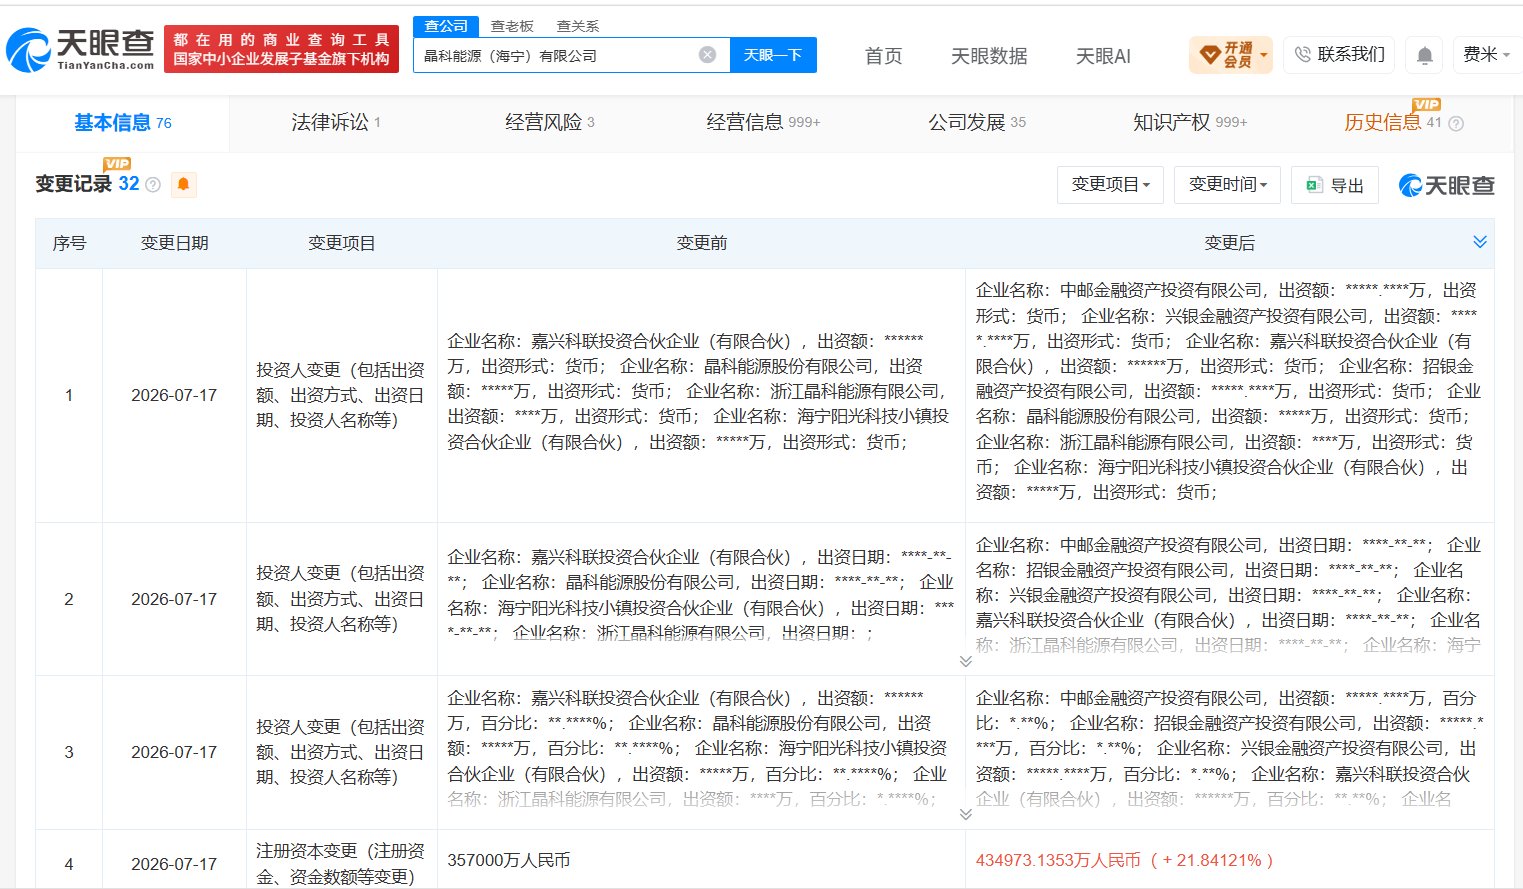1523x889 pixels.
Task: Open the 开通会员 VIP dropdown
Action: 1230,55
